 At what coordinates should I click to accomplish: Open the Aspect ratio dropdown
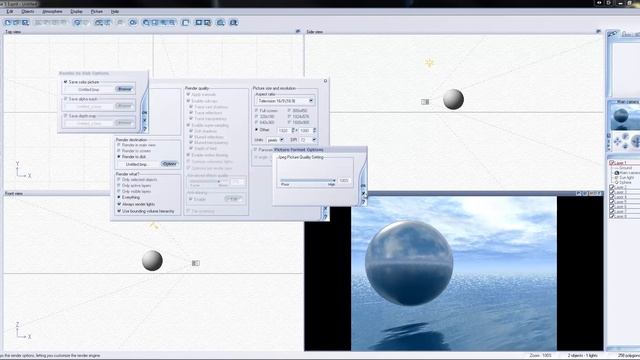(x=311, y=100)
